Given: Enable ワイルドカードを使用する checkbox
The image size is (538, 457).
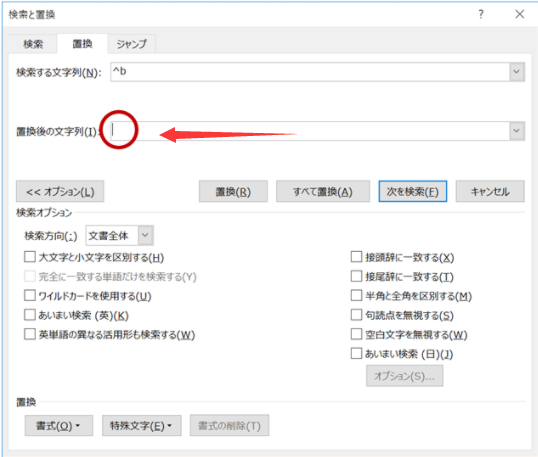Looking at the screenshot, I should tap(30, 295).
